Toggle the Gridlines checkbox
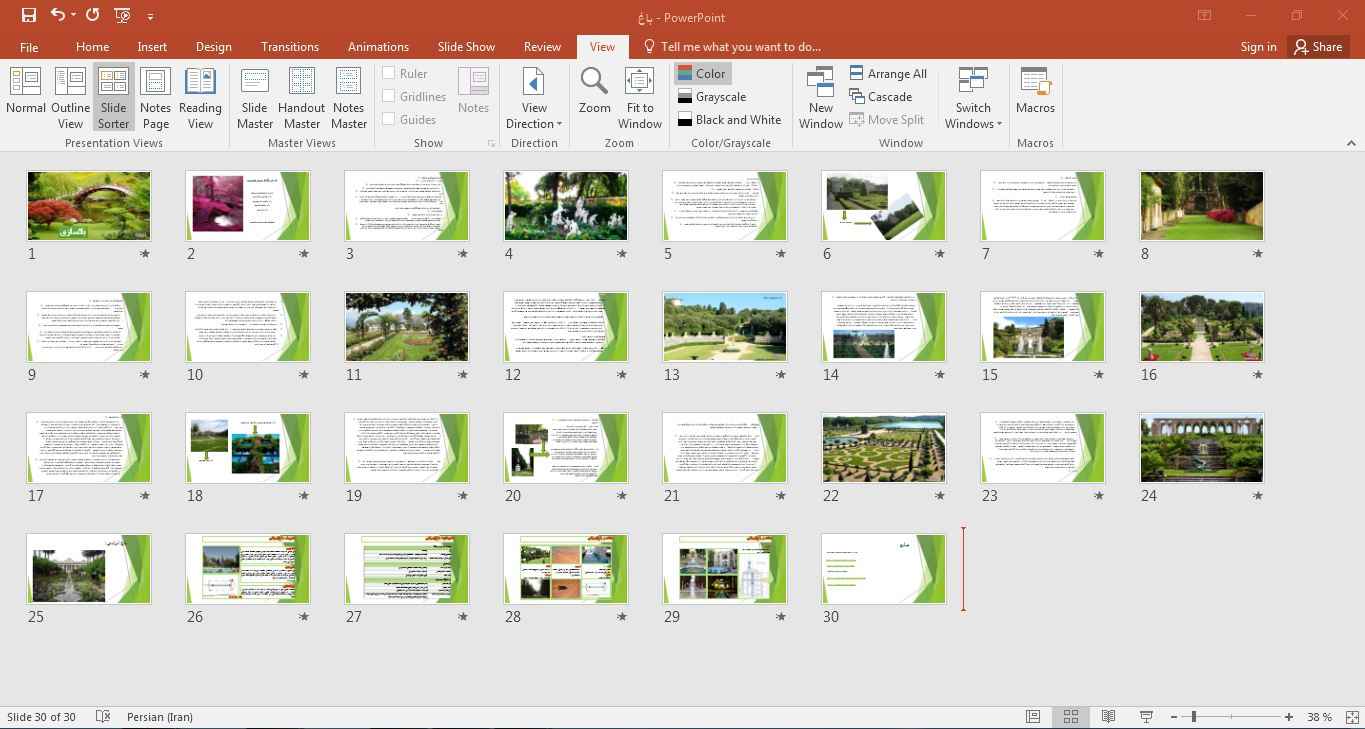The width and height of the screenshot is (1365, 729). click(389, 96)
